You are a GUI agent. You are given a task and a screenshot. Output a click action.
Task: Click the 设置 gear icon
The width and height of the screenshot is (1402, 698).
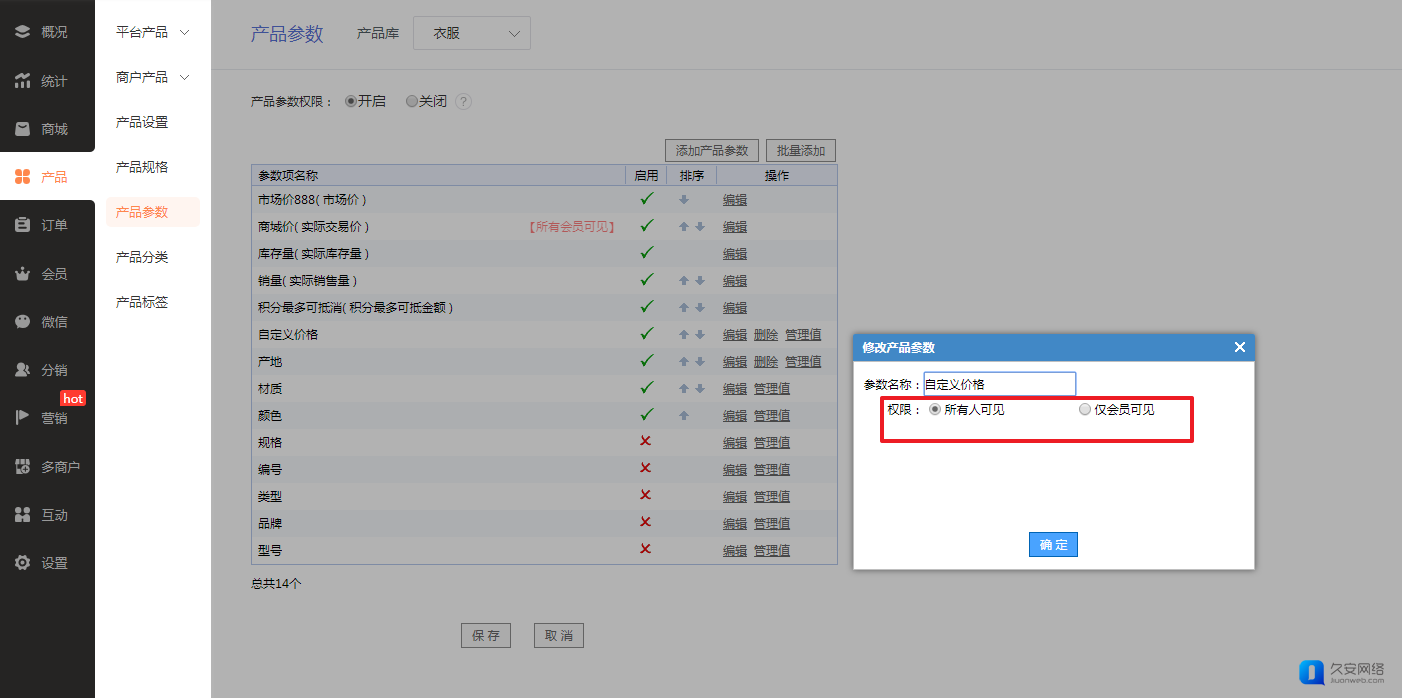22,563
